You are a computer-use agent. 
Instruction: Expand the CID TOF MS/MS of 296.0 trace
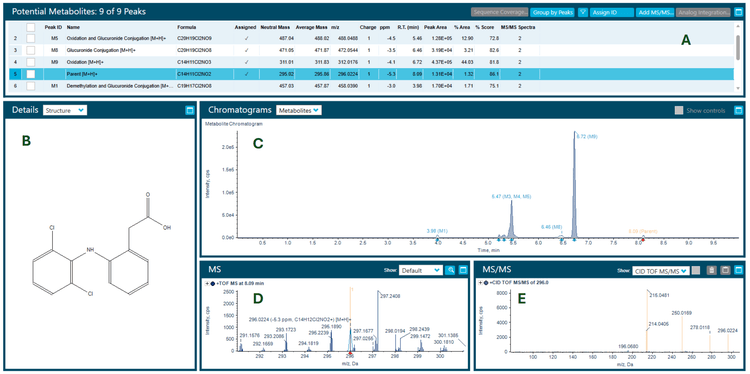click(480, 283)
